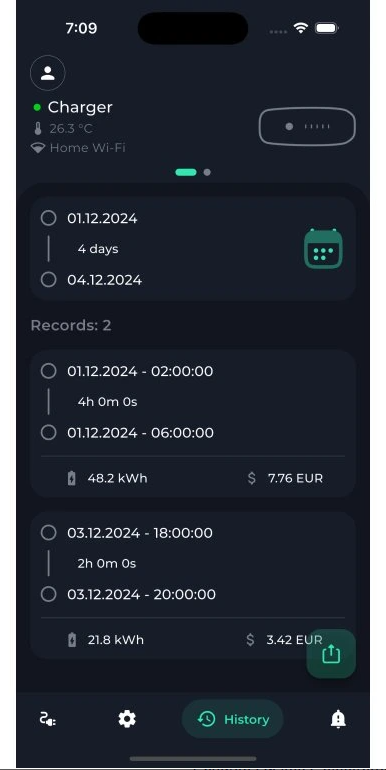Open the notifications bell tab
This screenshot has width=386, height=770.
(338, 719)
